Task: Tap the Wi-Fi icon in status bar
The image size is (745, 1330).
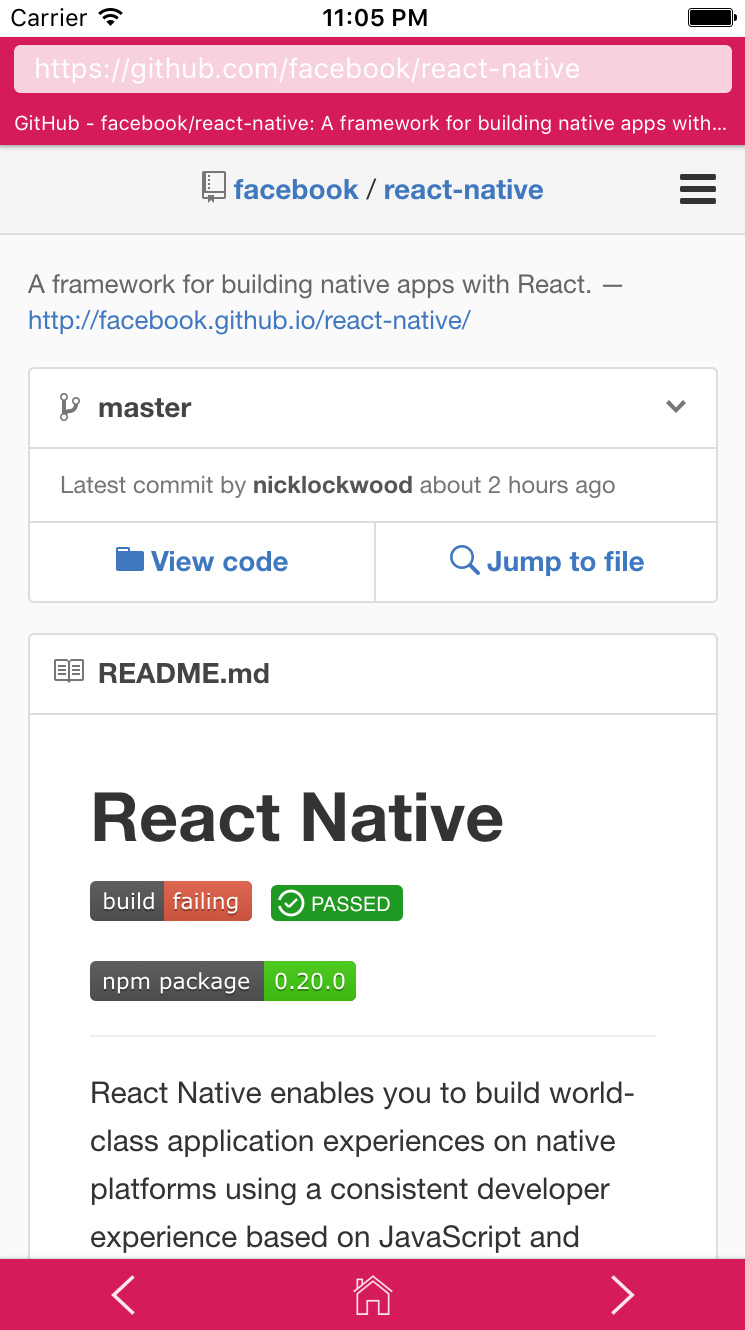Action: coord(111,16)
